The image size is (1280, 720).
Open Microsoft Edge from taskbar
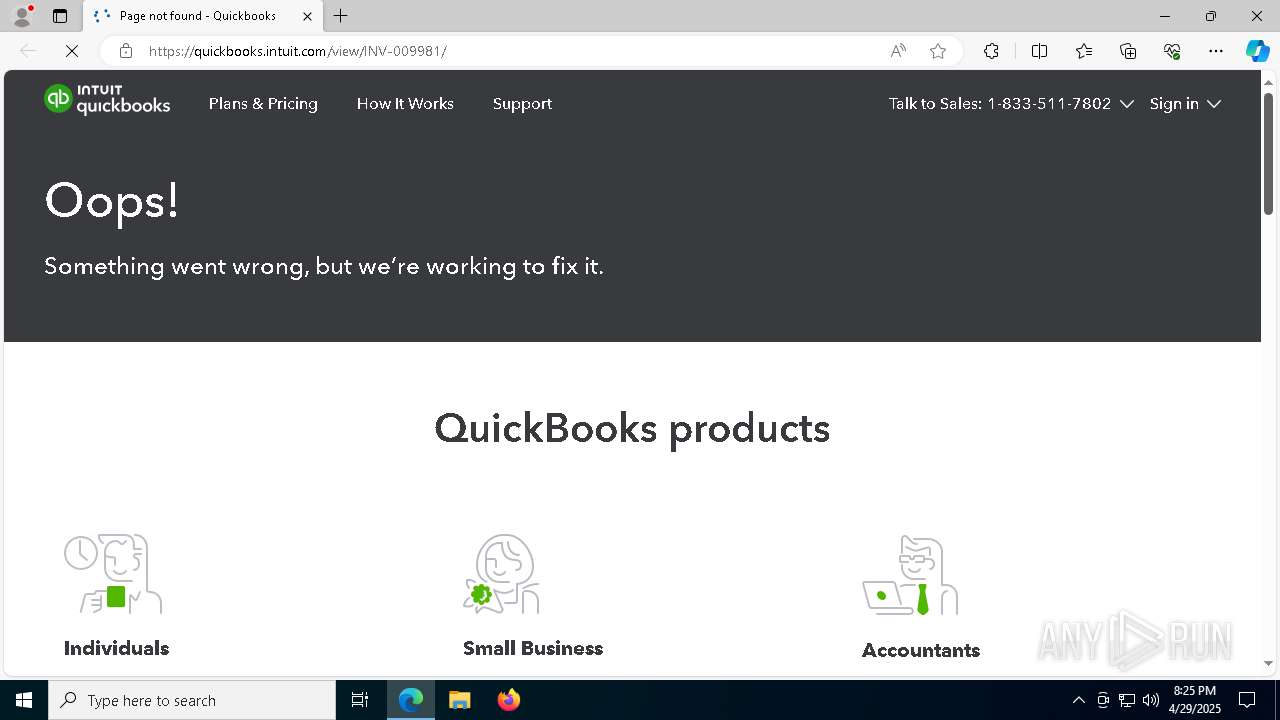click(411, 700)
